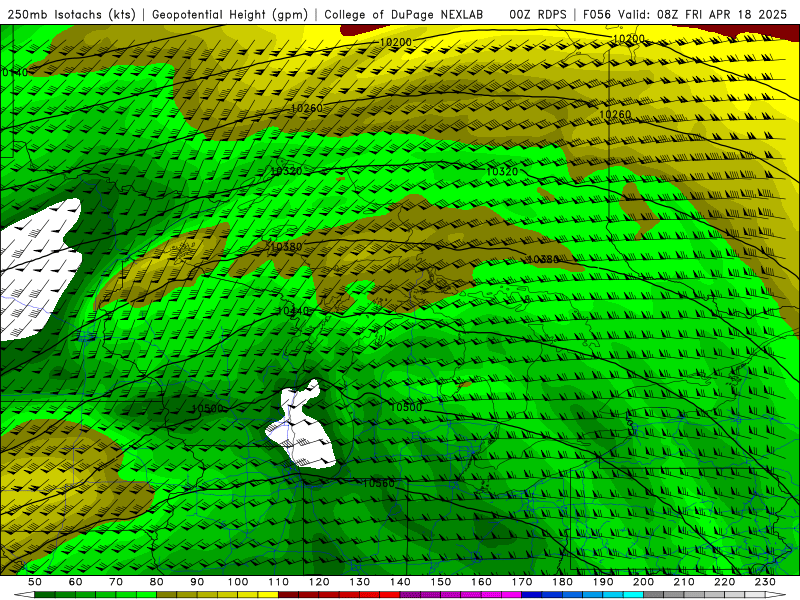The width and height of the screenshot is (800, 600).
Task: Click the 'Geopotential Height (gpm)' title text
Action: 230,15
